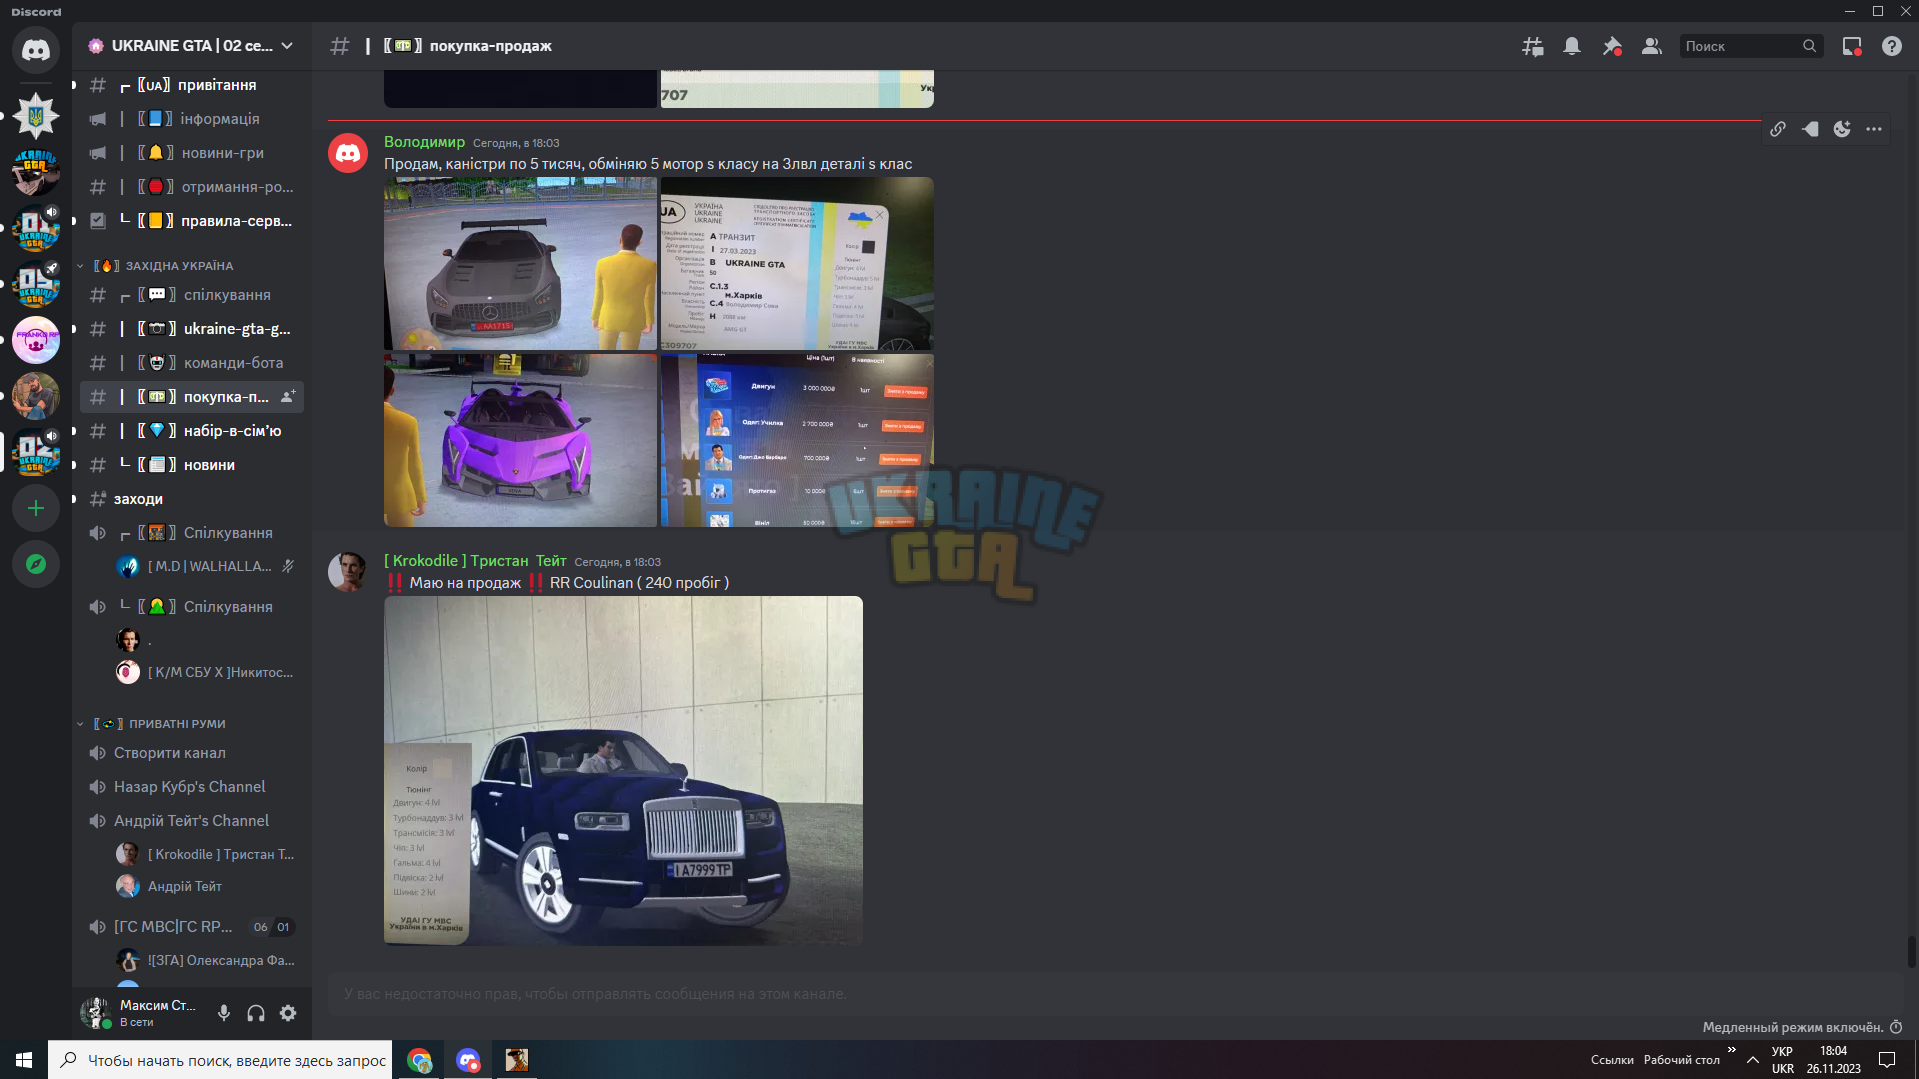Open the price list screenshot image
The width and height of the screenshot is (1919, 1079).
[x=797, y=440]
